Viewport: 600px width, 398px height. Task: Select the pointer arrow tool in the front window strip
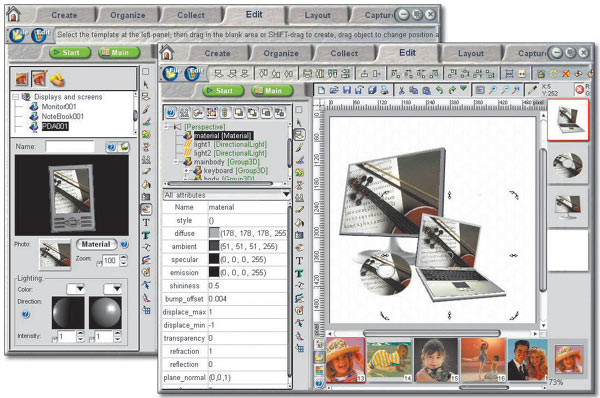click(x=299, y=122)
